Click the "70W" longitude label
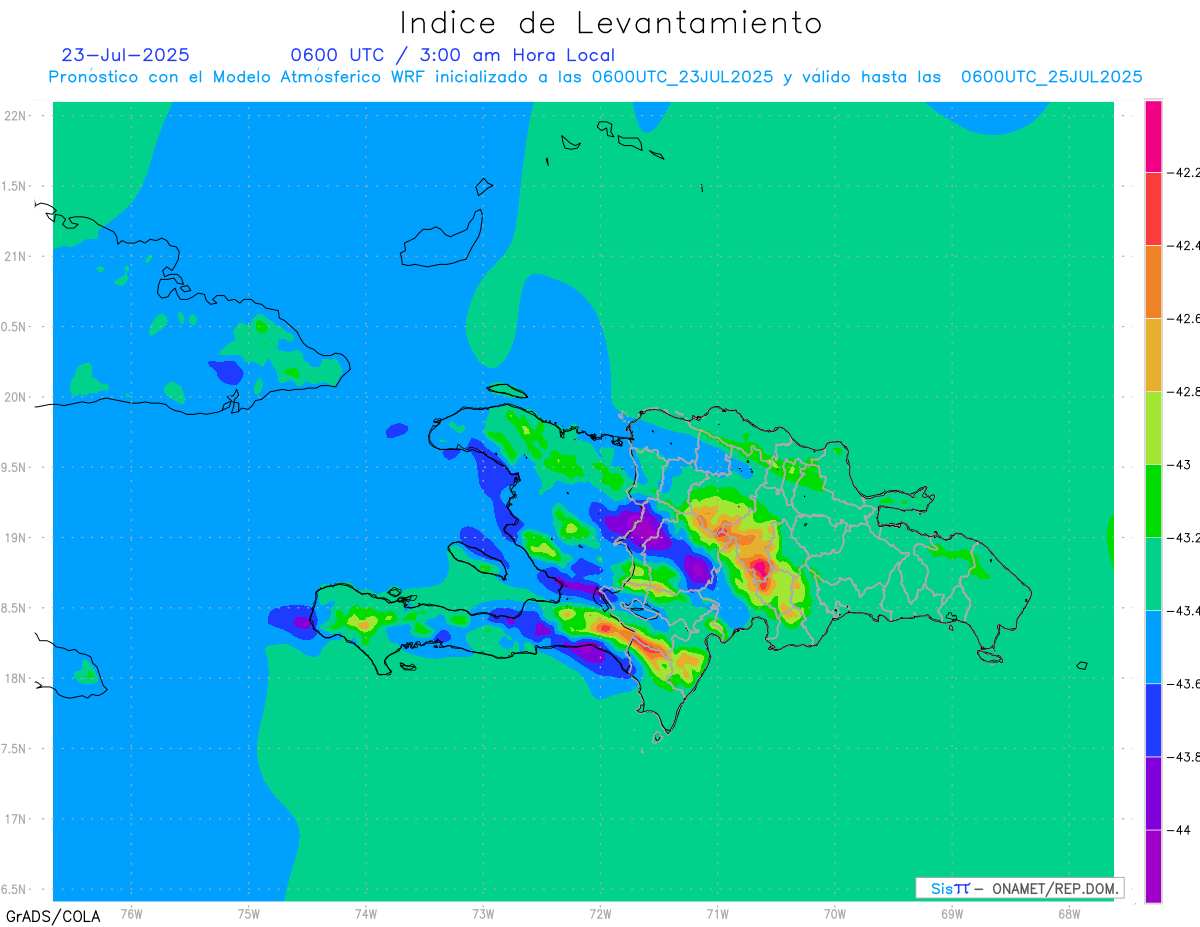The width and height of the screenshot is (1200, 927). [x=835, y=913]
